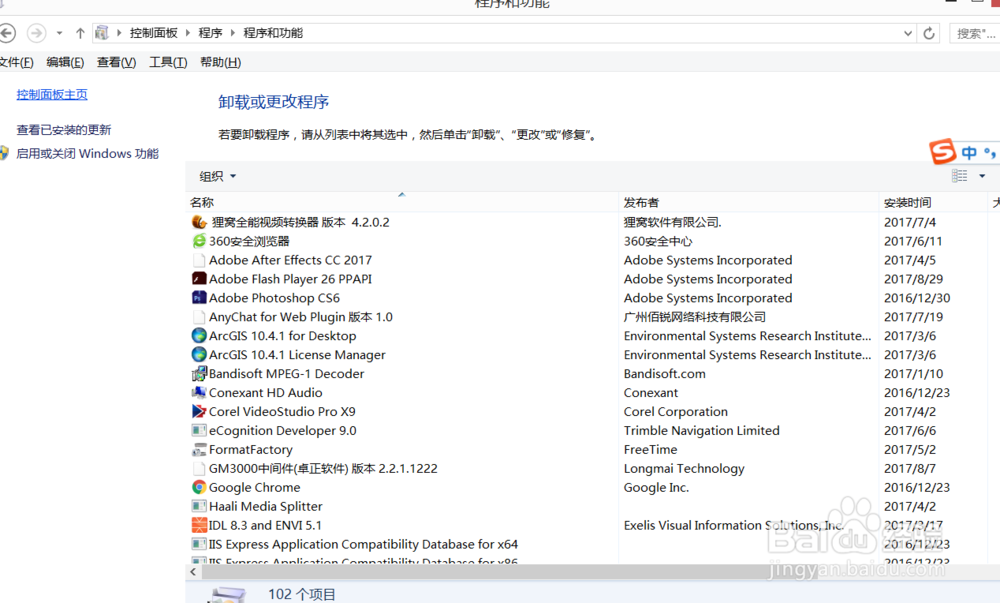
Task: Click the search box in the top right
Action: point(975,33)
